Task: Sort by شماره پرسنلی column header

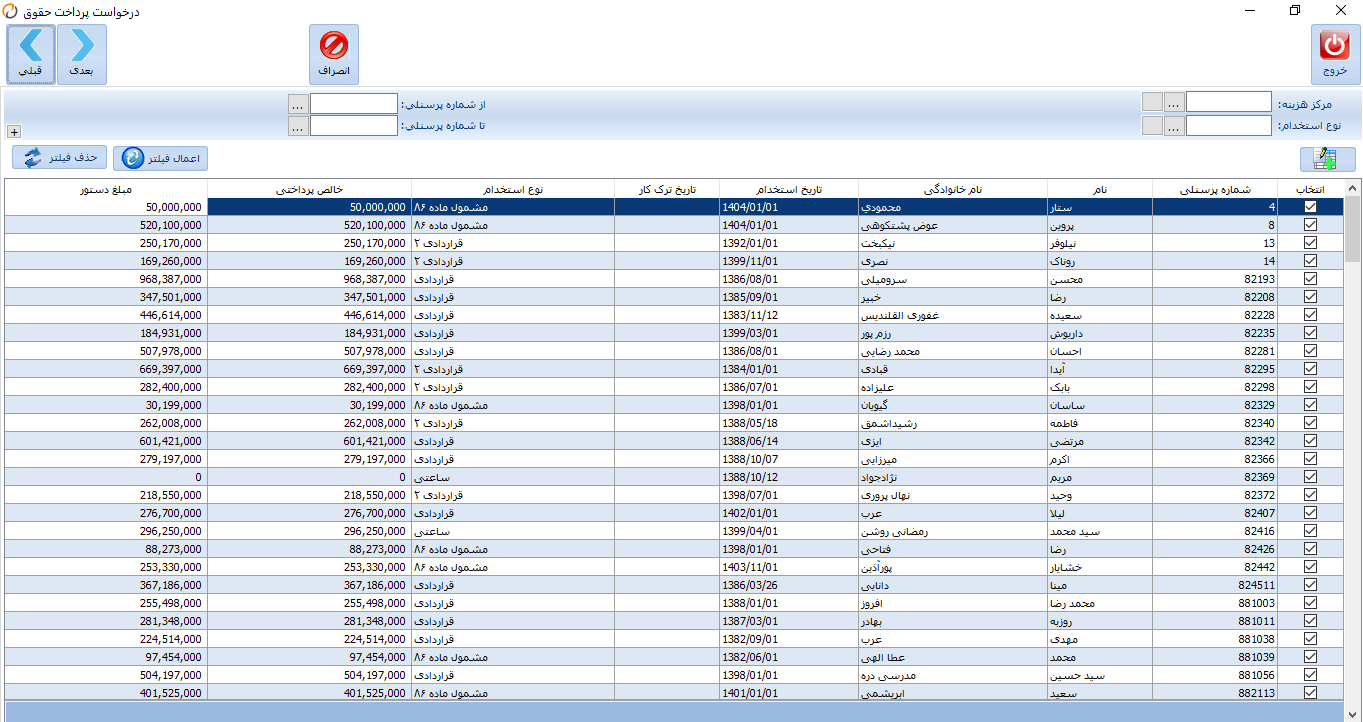Action: (1216, 189)
